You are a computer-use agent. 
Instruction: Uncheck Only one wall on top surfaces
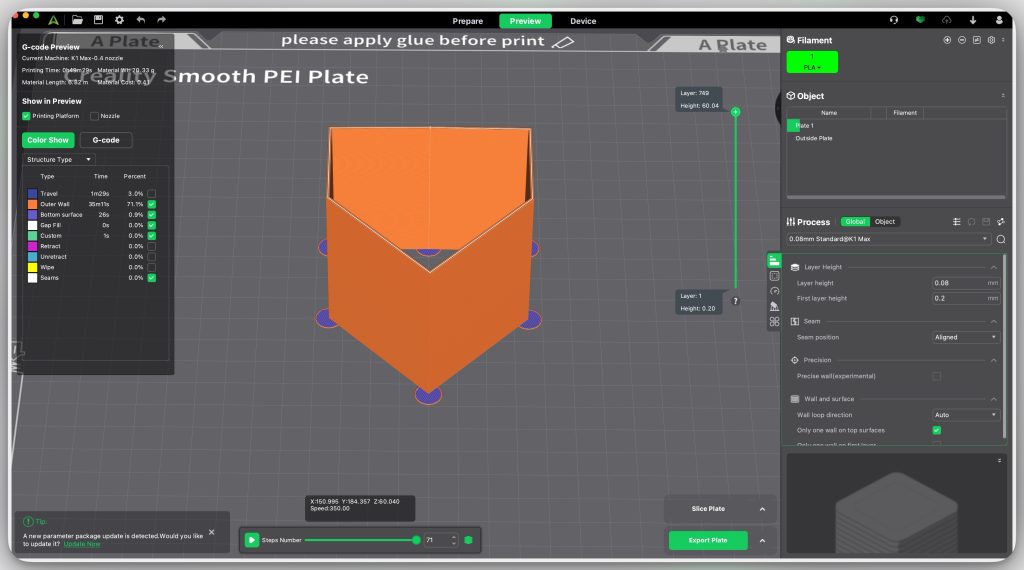(x=936, y=430)
